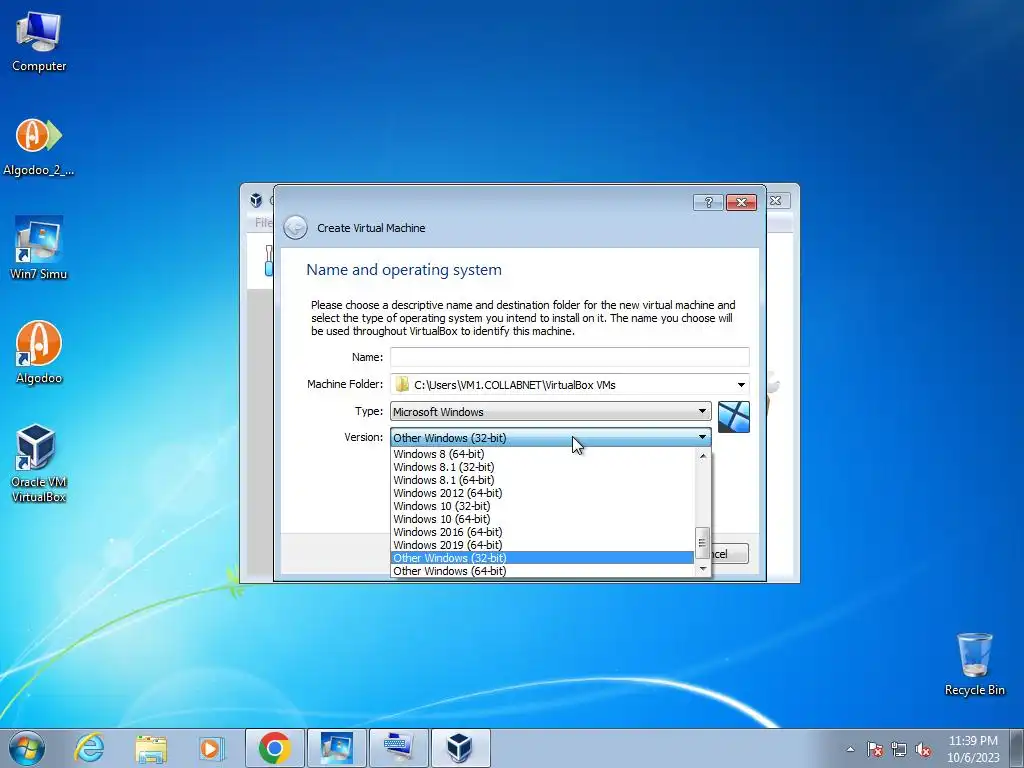Select Windows 2019 (64-bit) version
The width and height of the screenshot is (1024, 768).
point(542,545)
